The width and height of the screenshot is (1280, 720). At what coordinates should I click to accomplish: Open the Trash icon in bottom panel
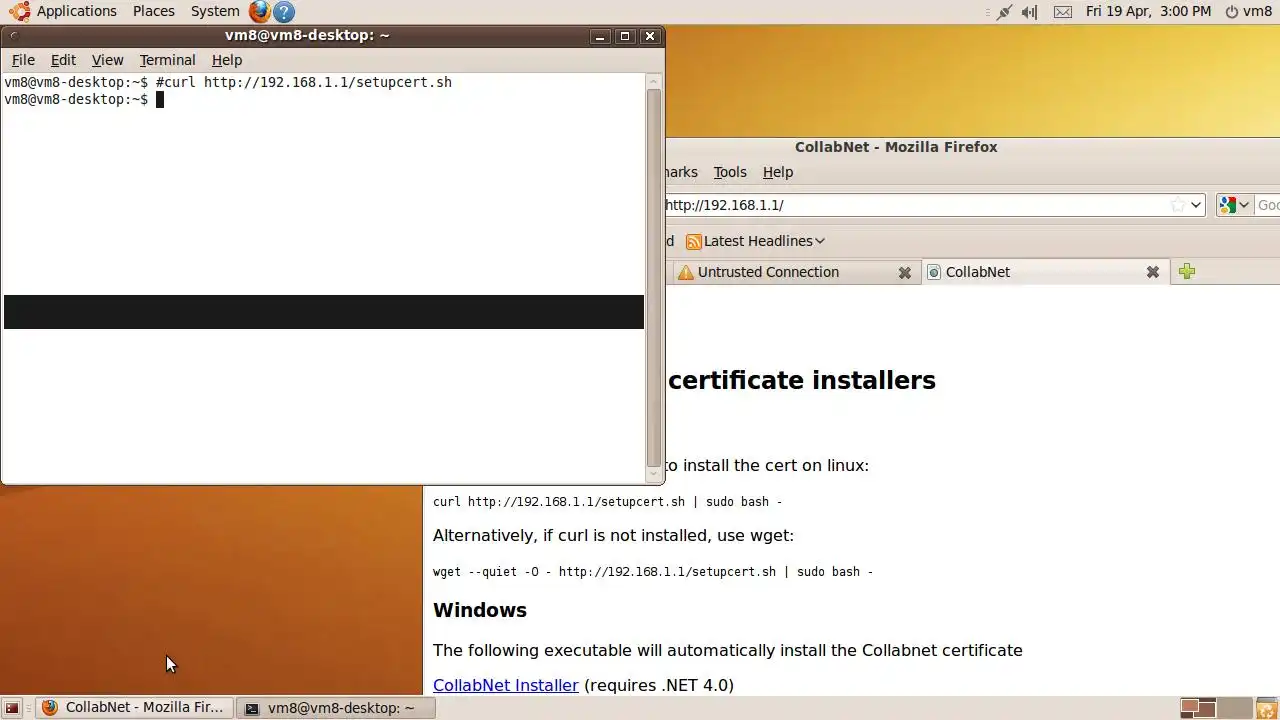(1267, 708)
